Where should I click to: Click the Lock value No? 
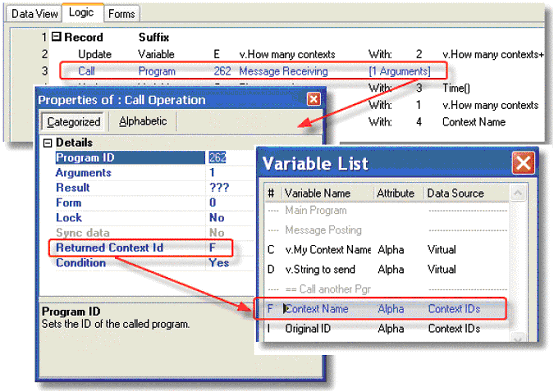(217, 218)
